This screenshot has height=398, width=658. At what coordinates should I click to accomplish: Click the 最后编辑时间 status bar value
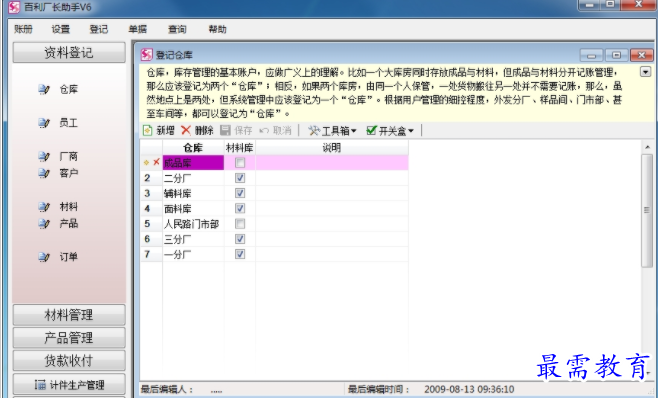(x=469, y=389)
